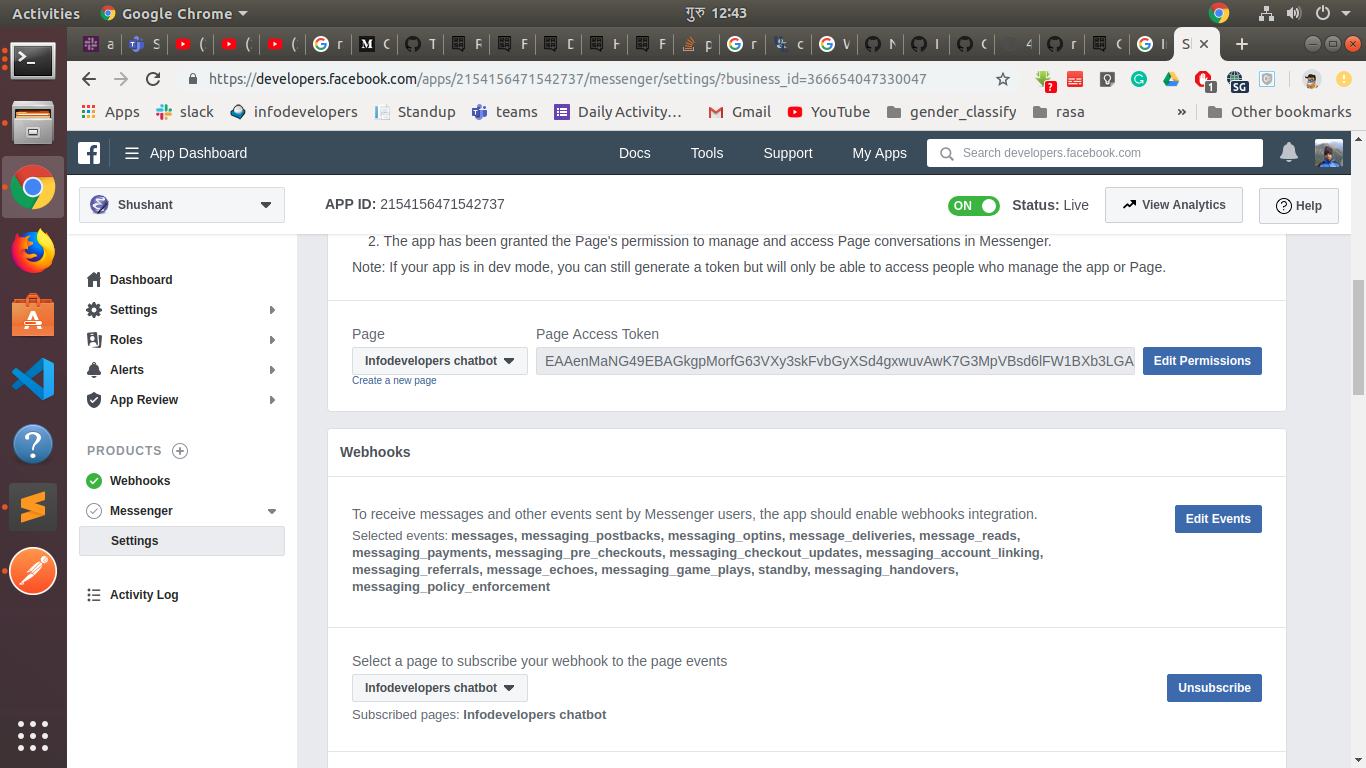The height and width of the screenshot is (768, 1366).
Task: Unsubscribe the Infodevelopers chatbot page
Action: 1213,688
